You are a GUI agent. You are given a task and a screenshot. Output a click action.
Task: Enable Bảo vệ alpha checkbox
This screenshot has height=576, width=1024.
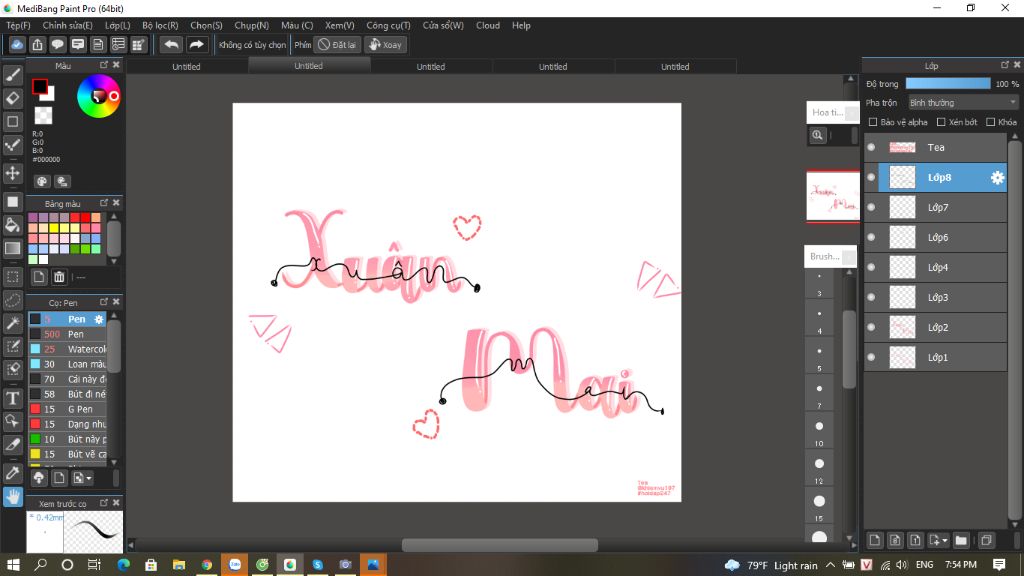click(872, 122)
